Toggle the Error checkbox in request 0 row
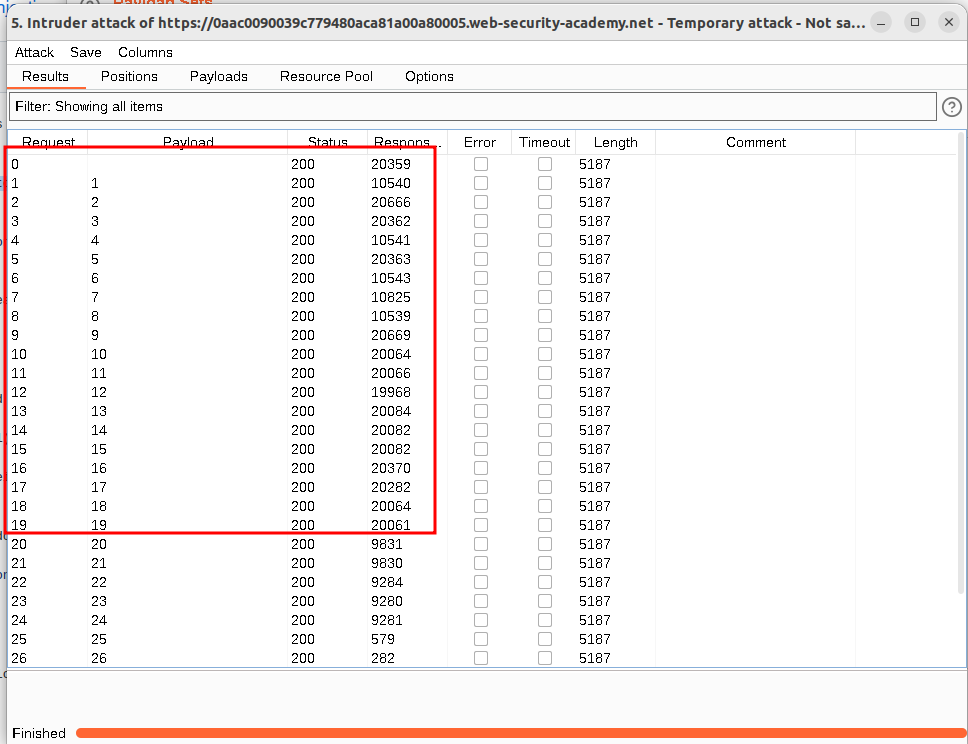Screen dimensions: 968x744 [x=481, y=164]
